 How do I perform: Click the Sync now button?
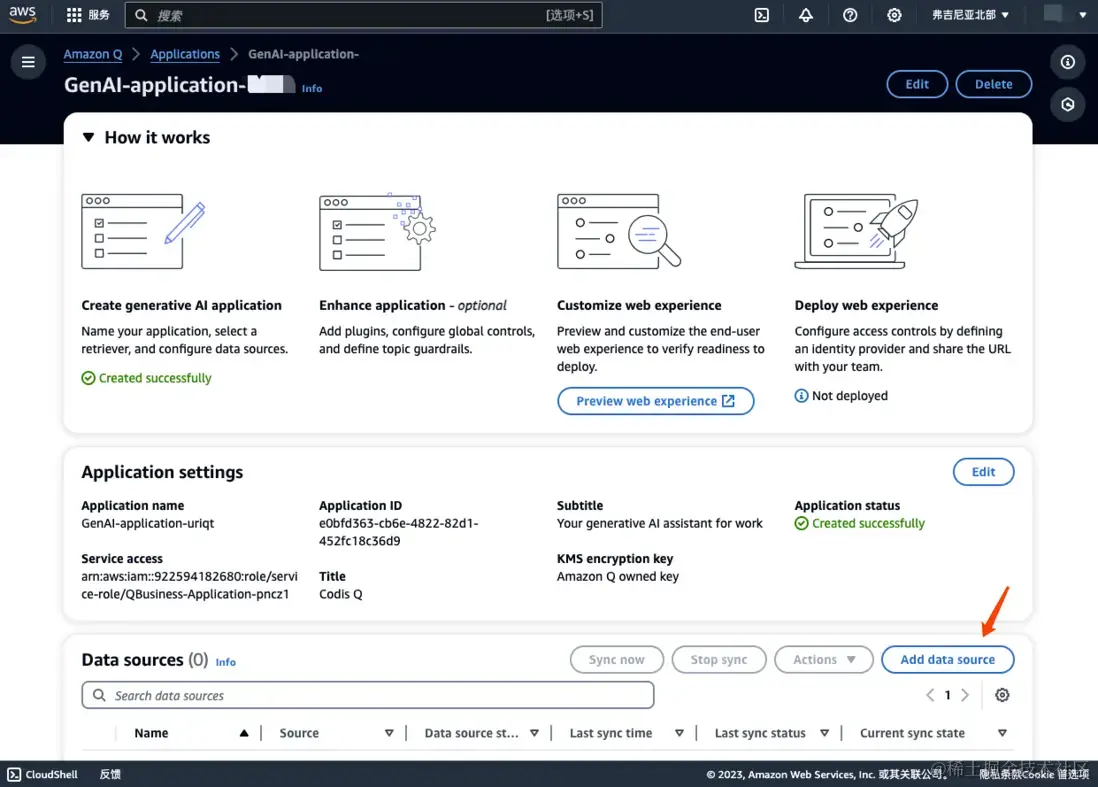tap(616, 660)
